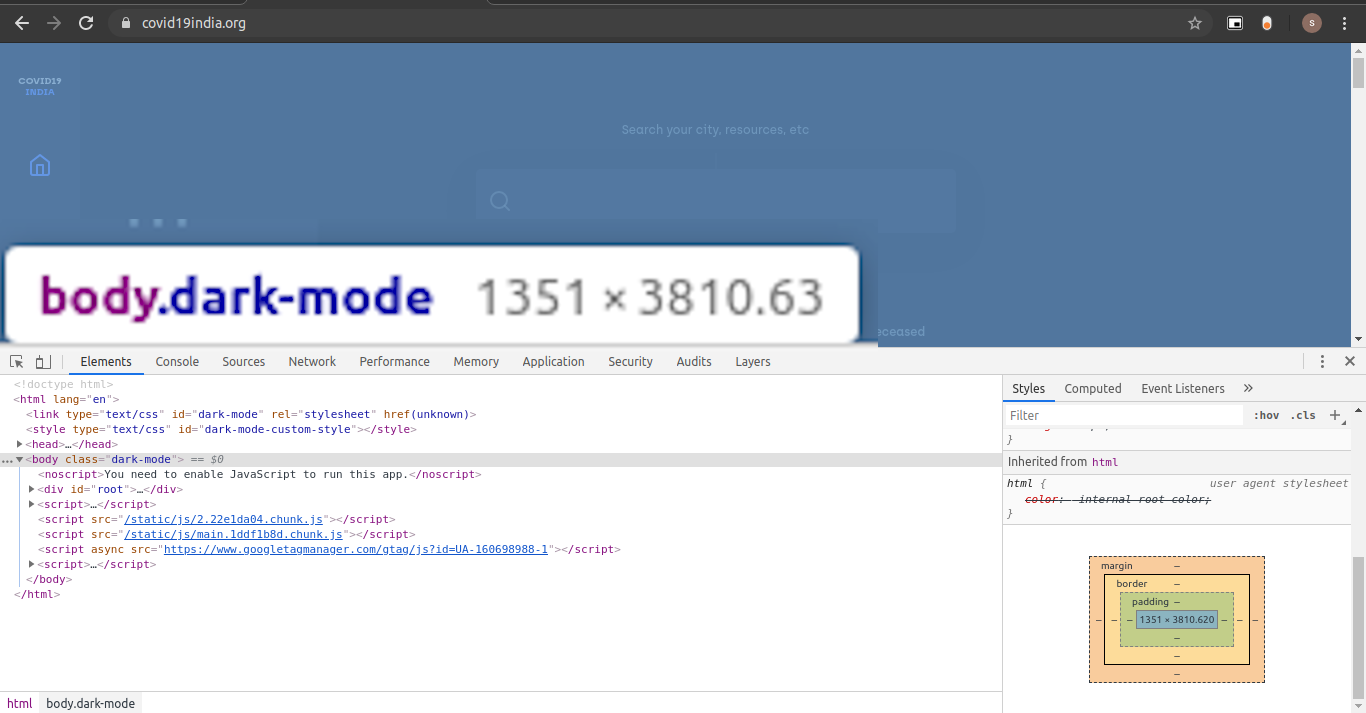Select the Computed sub-tab
This screenshot has height=713, width=1366.
pos(1093,388)
